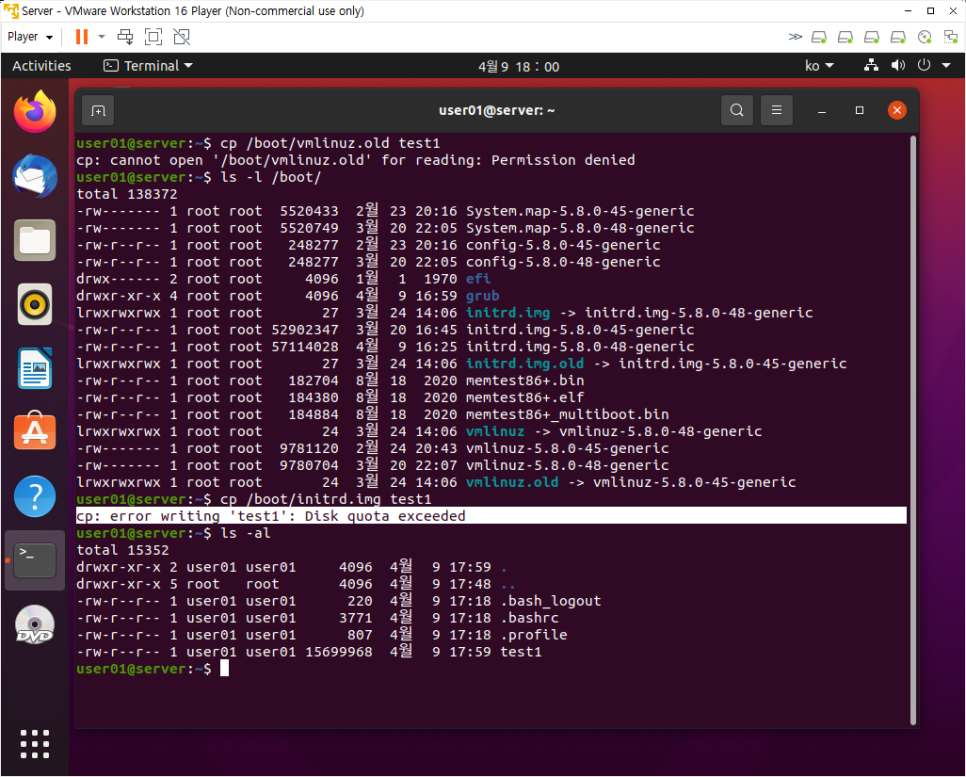Select the Terminal icon in the dock
966x777 pixels.
coord(35,560)
